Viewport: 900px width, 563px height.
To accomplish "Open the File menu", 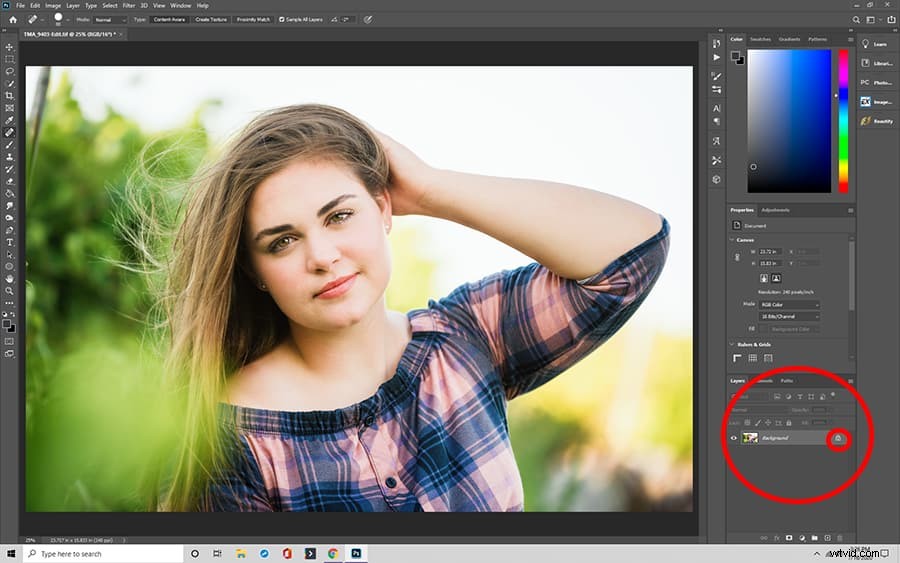I will point(20,5).
